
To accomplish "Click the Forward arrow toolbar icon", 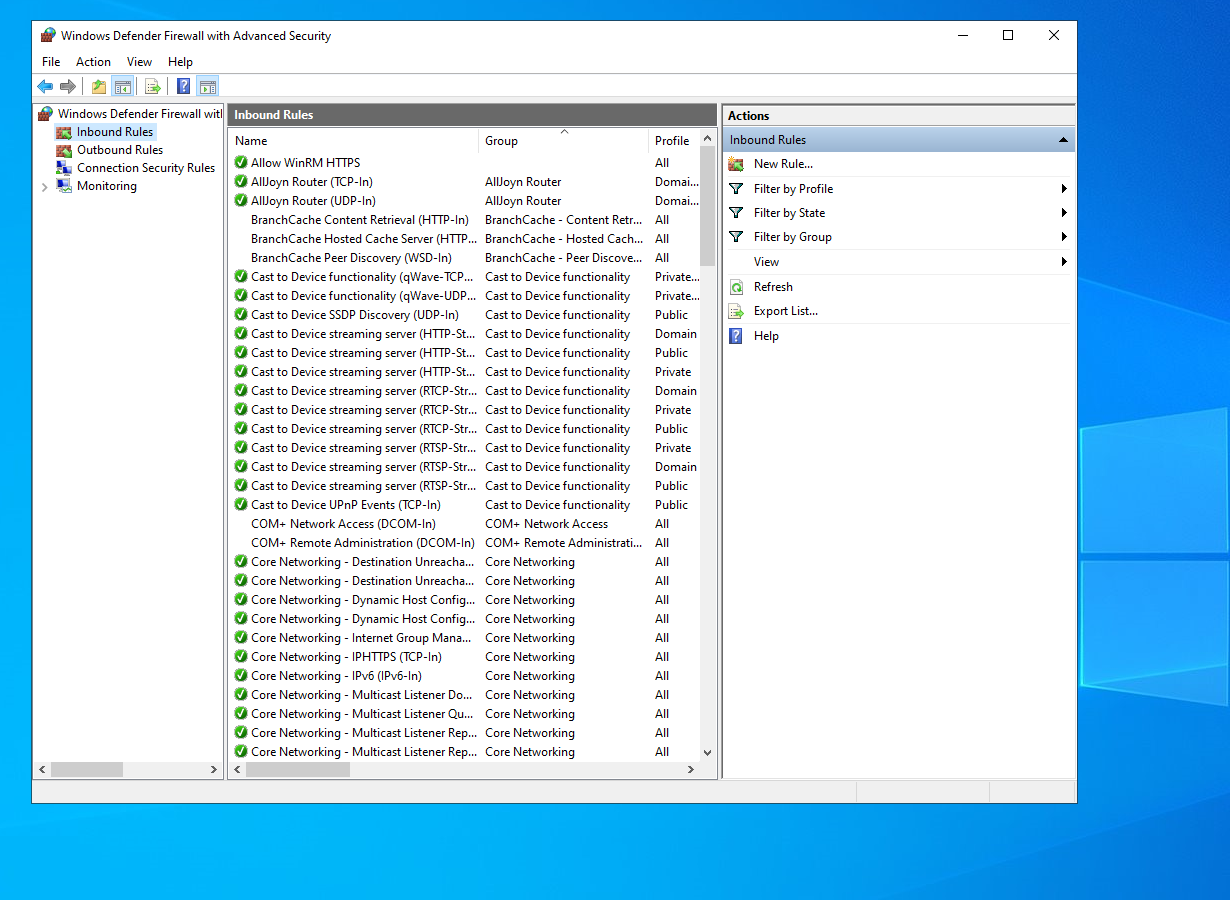I will click(68, 87).
